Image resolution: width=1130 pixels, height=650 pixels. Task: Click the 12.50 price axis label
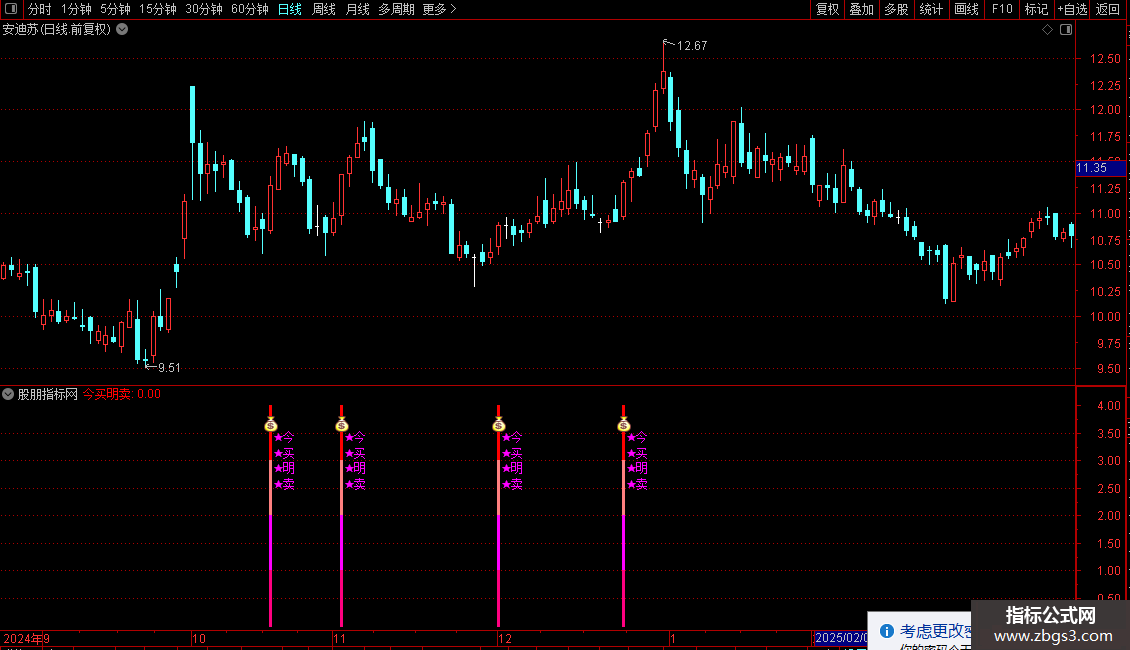(1105, 58)
